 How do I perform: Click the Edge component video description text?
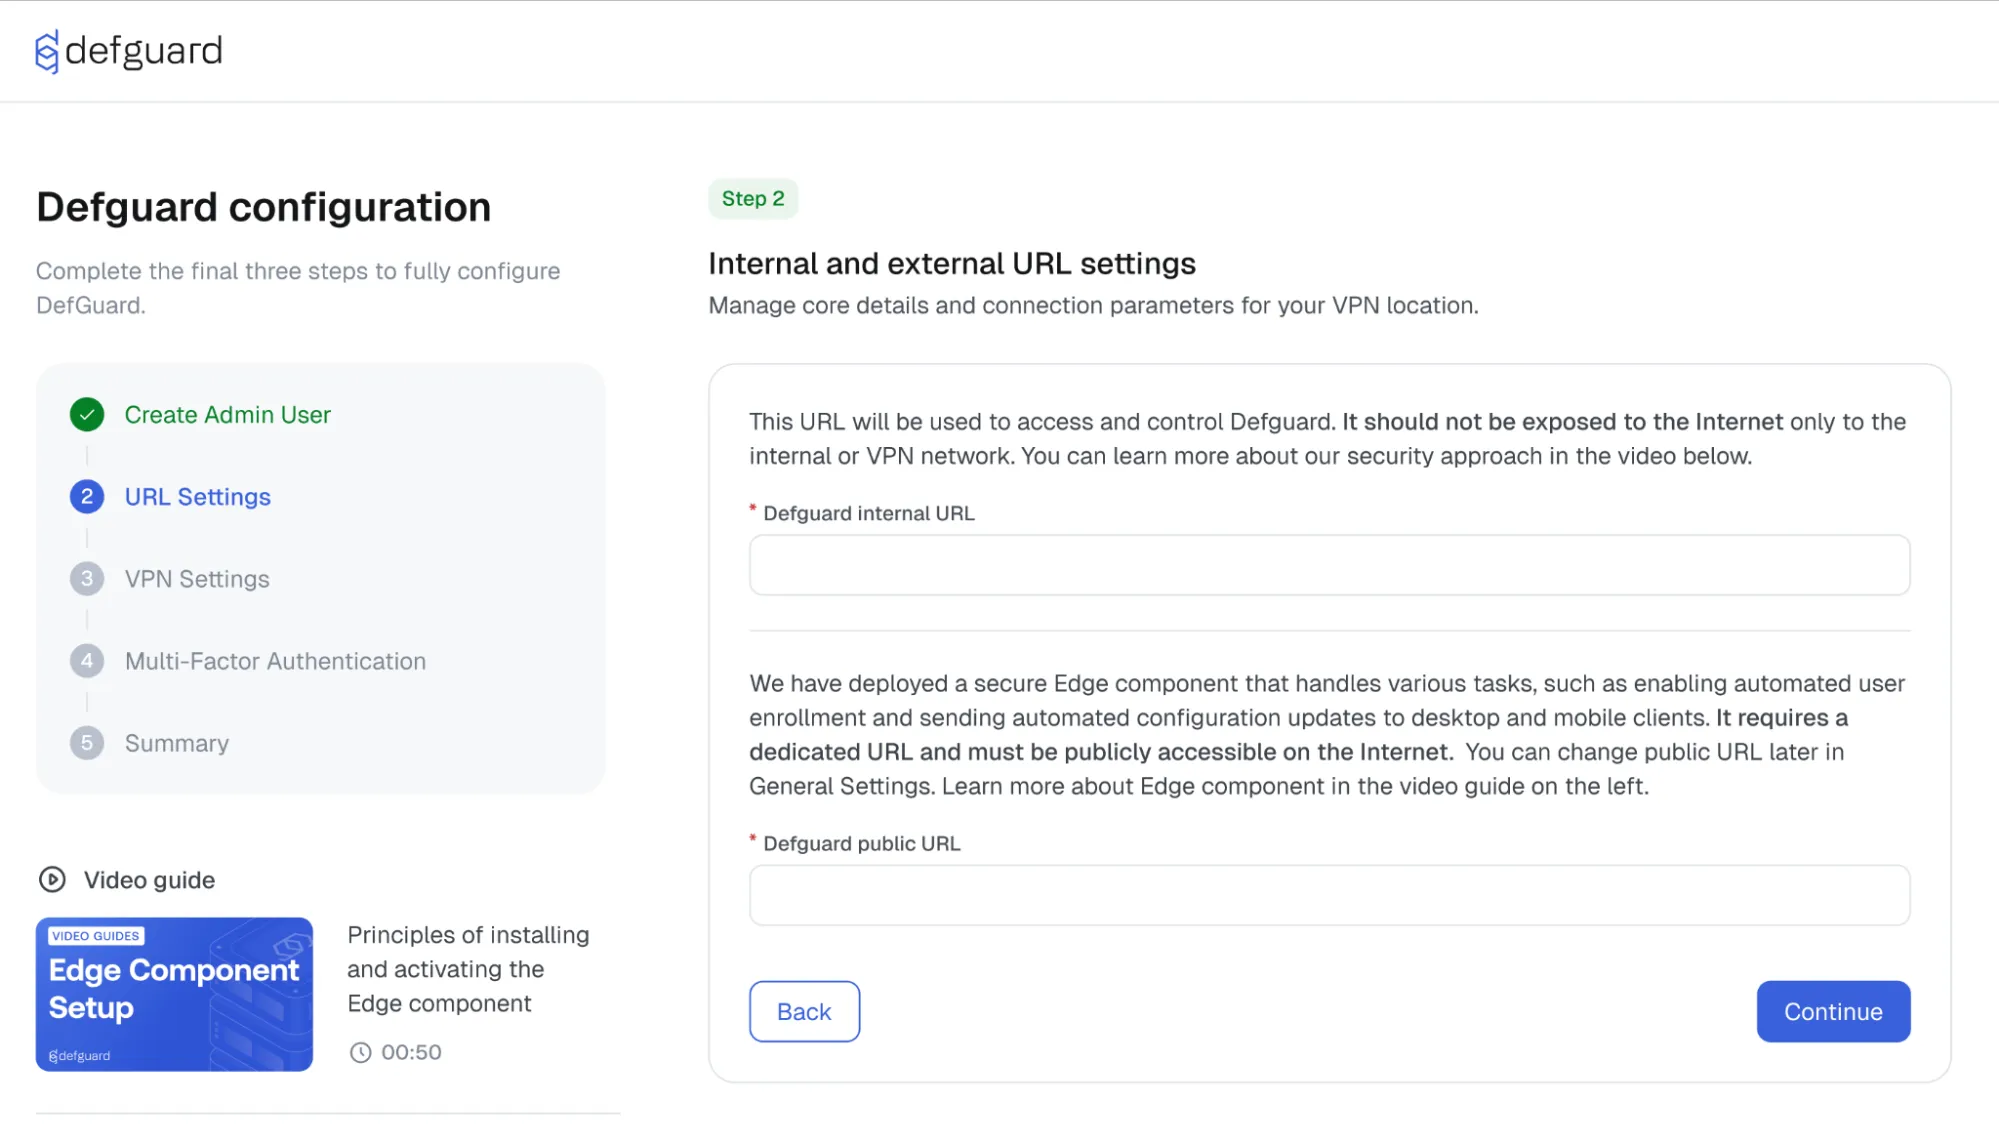[x=468, y=969]
